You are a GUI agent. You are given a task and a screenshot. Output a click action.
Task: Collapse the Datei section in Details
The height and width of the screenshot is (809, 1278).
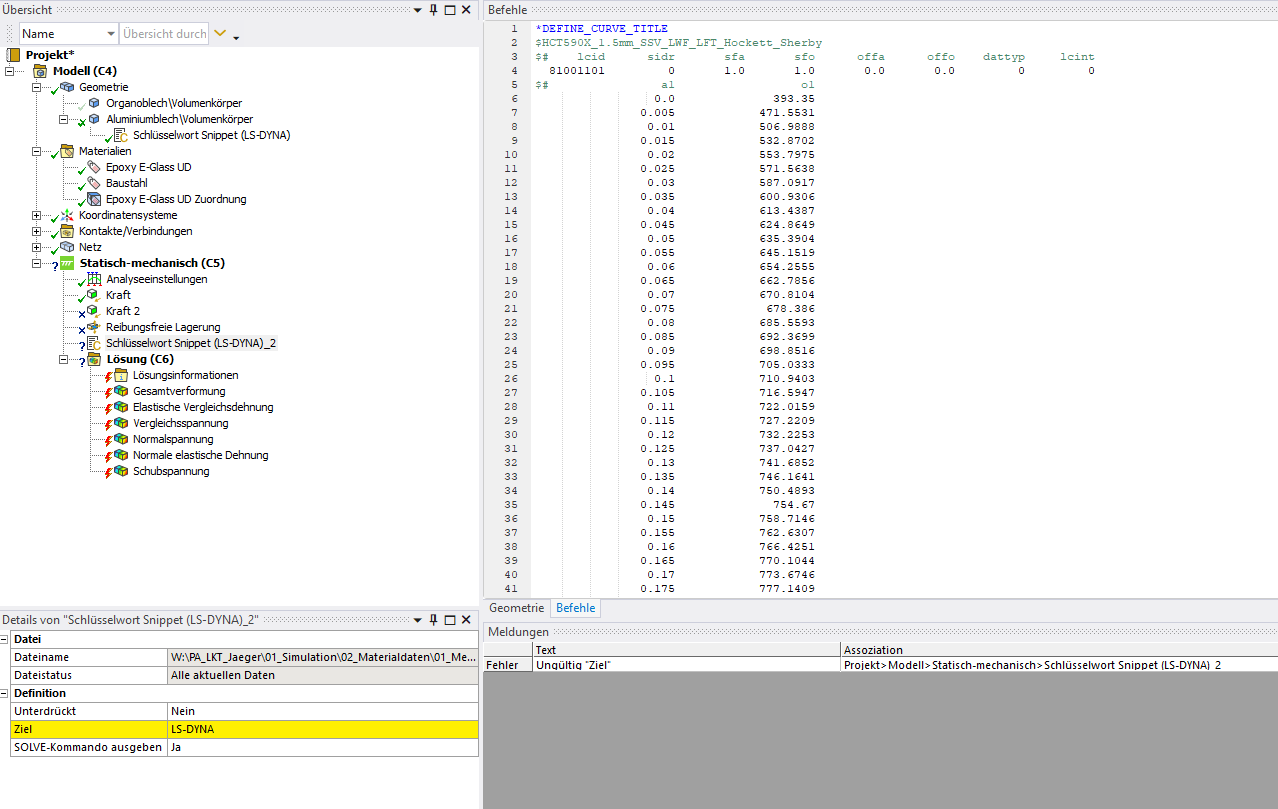[x=6, y=639]
